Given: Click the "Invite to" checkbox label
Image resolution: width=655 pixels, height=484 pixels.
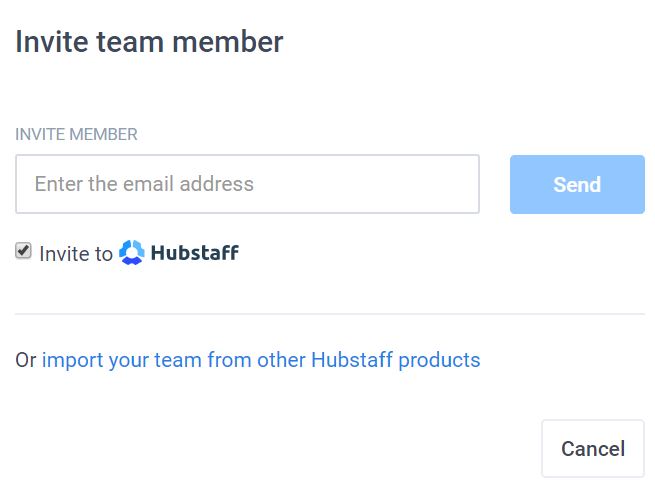Looking at the screenshot, I should [76, 253].
